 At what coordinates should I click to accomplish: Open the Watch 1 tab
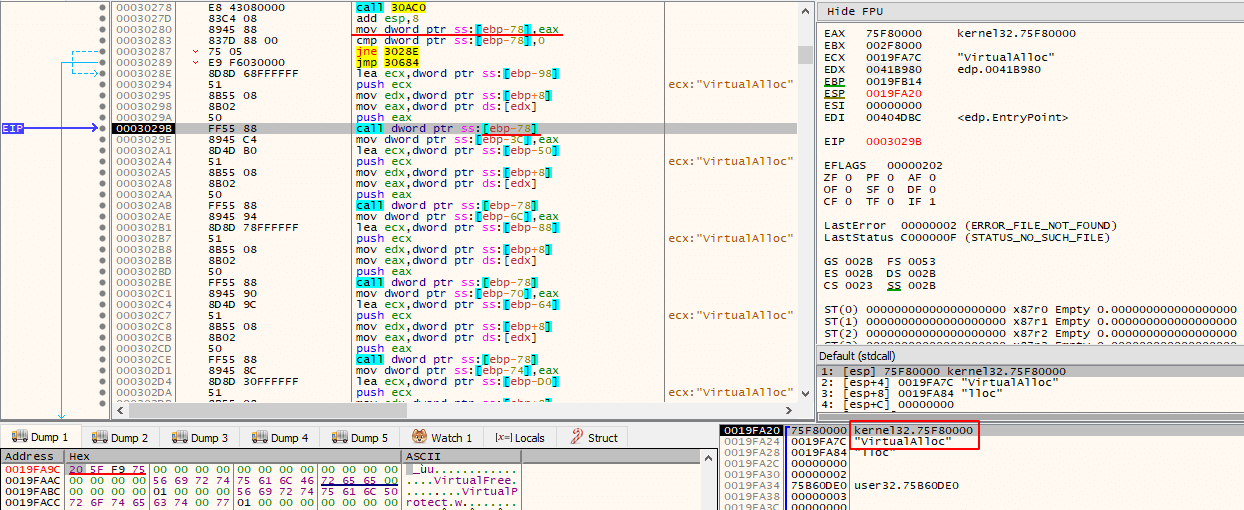click(x=442, y=437)
